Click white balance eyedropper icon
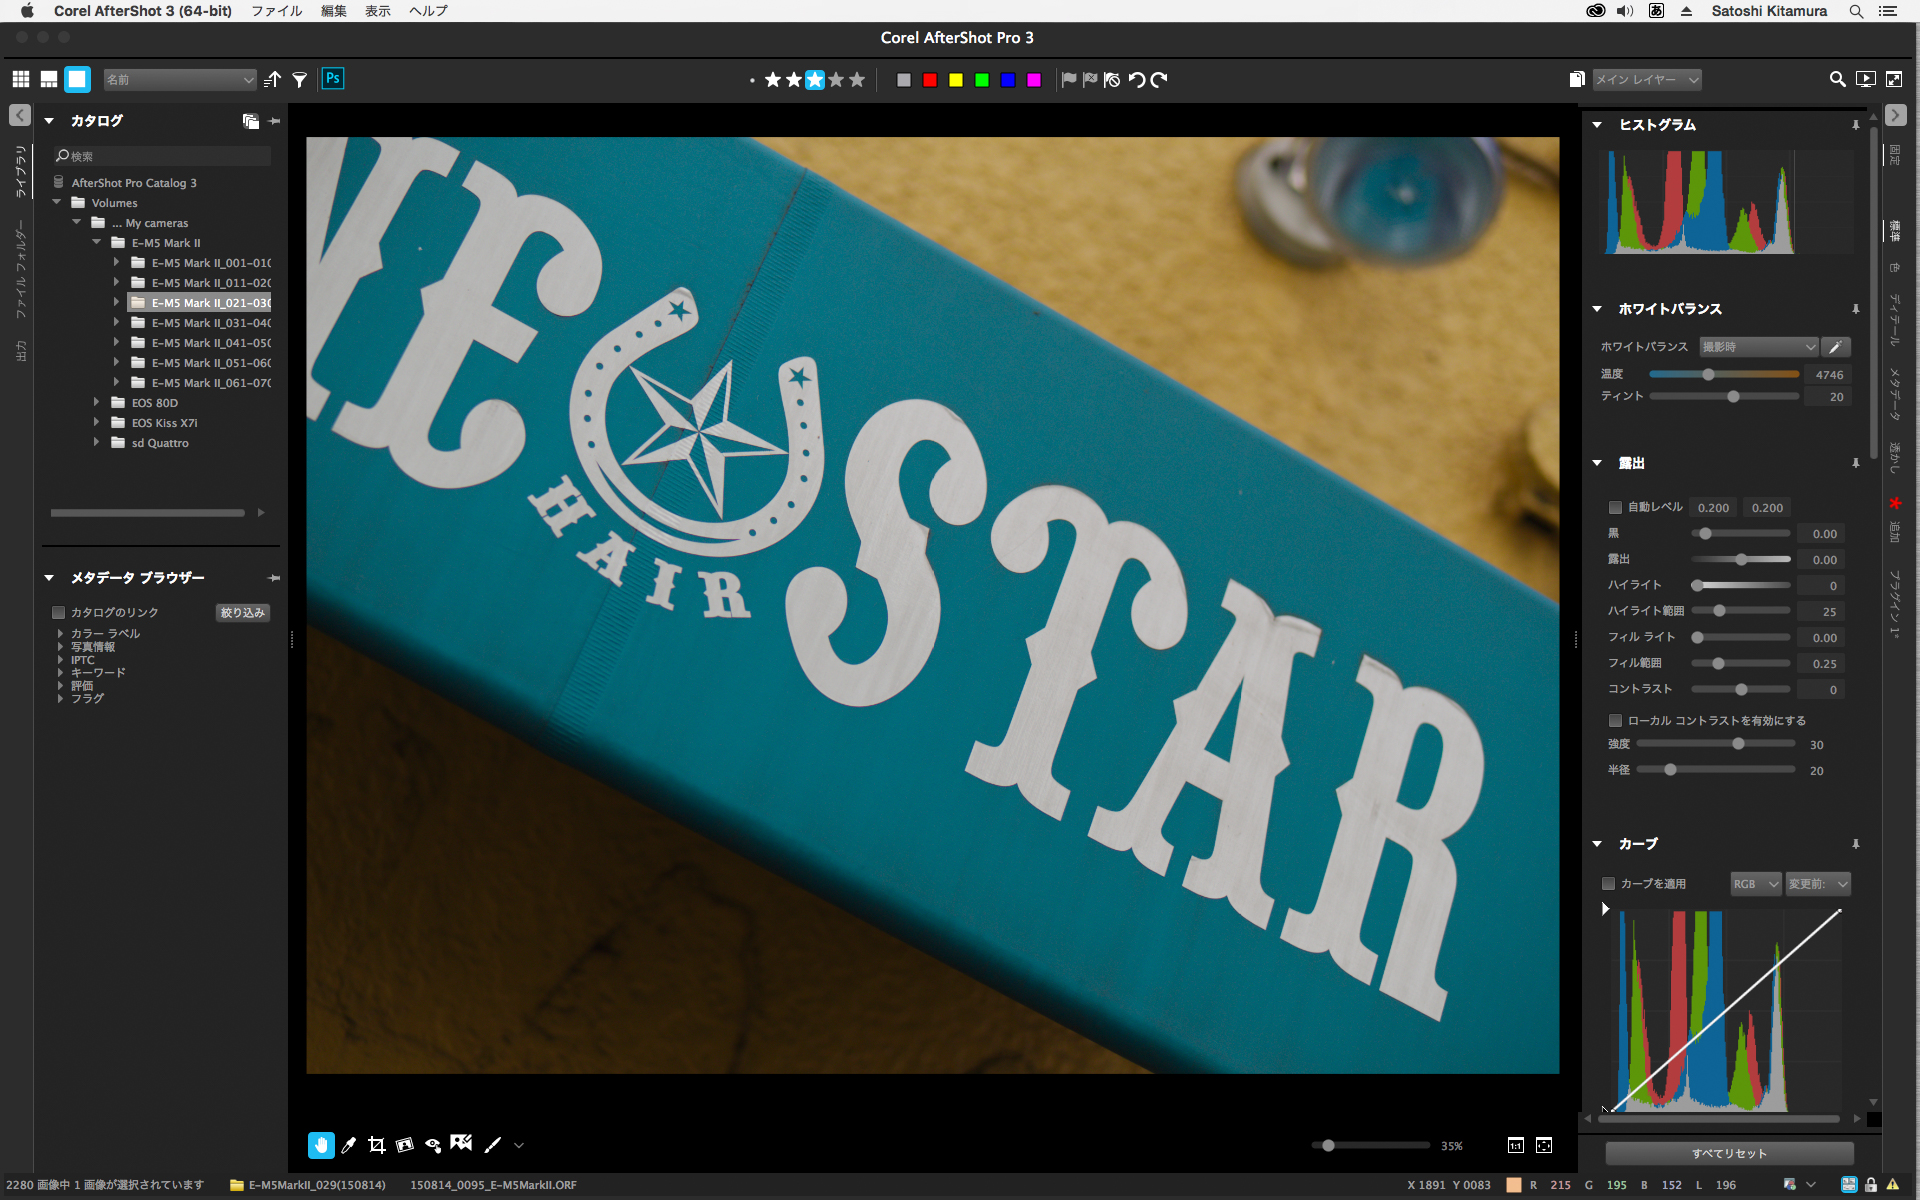Viewport: 1920px width, 1200px height. coord(1835,347)
